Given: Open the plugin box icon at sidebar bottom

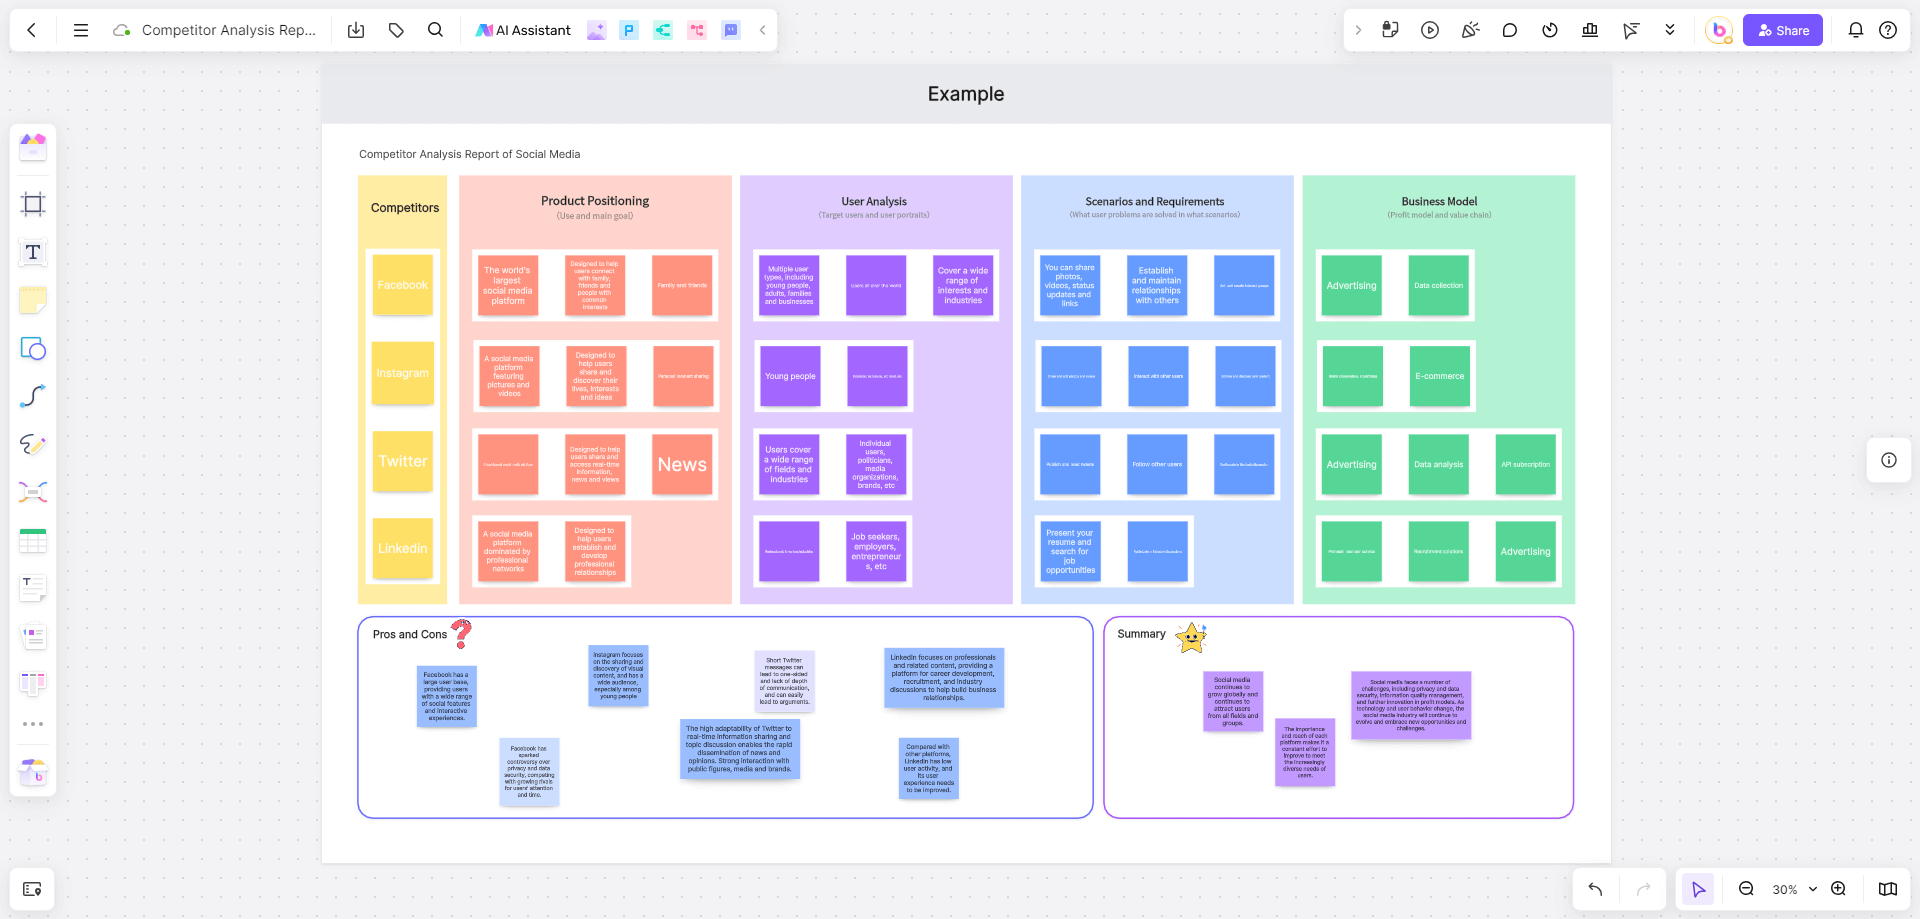Looking at the screenshot, I should coord(33,772).
